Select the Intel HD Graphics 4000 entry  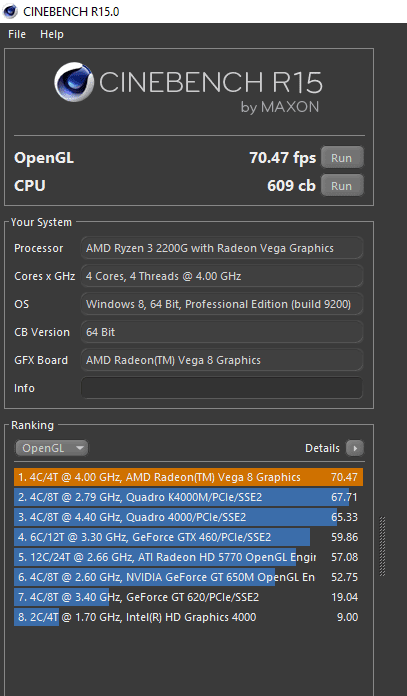(188, 617)
